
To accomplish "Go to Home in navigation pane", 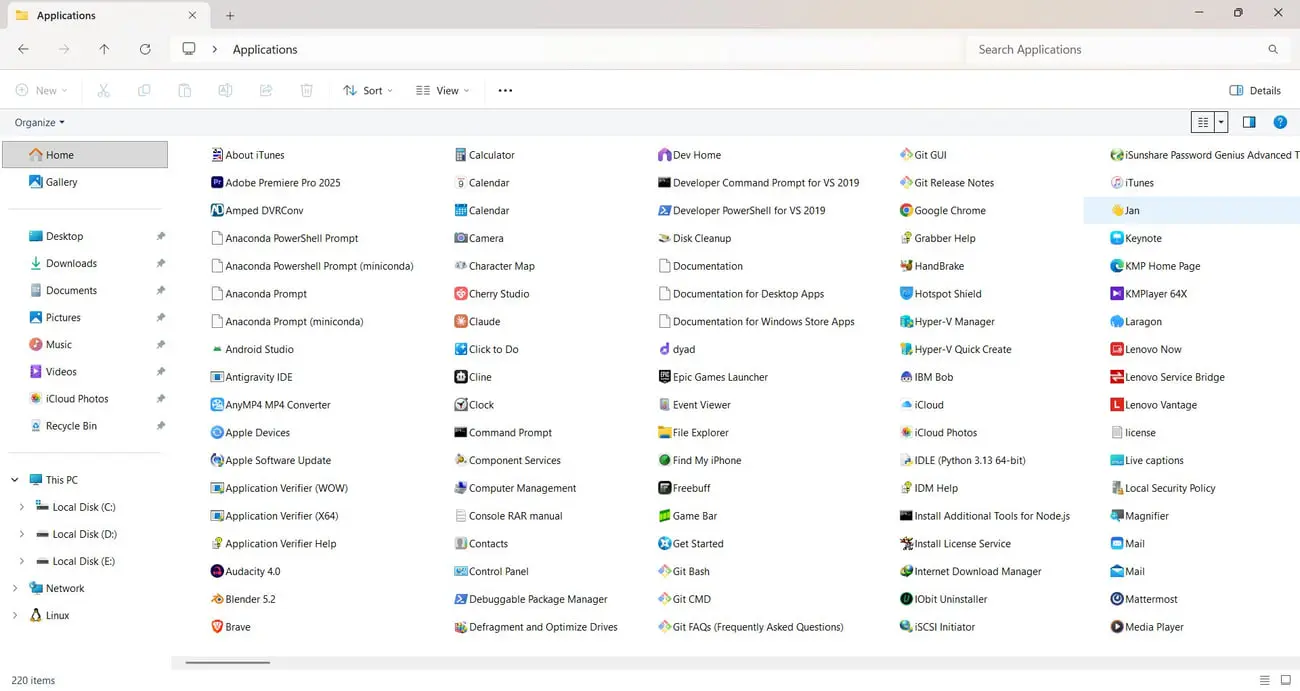I will click(x=85, y=155).
